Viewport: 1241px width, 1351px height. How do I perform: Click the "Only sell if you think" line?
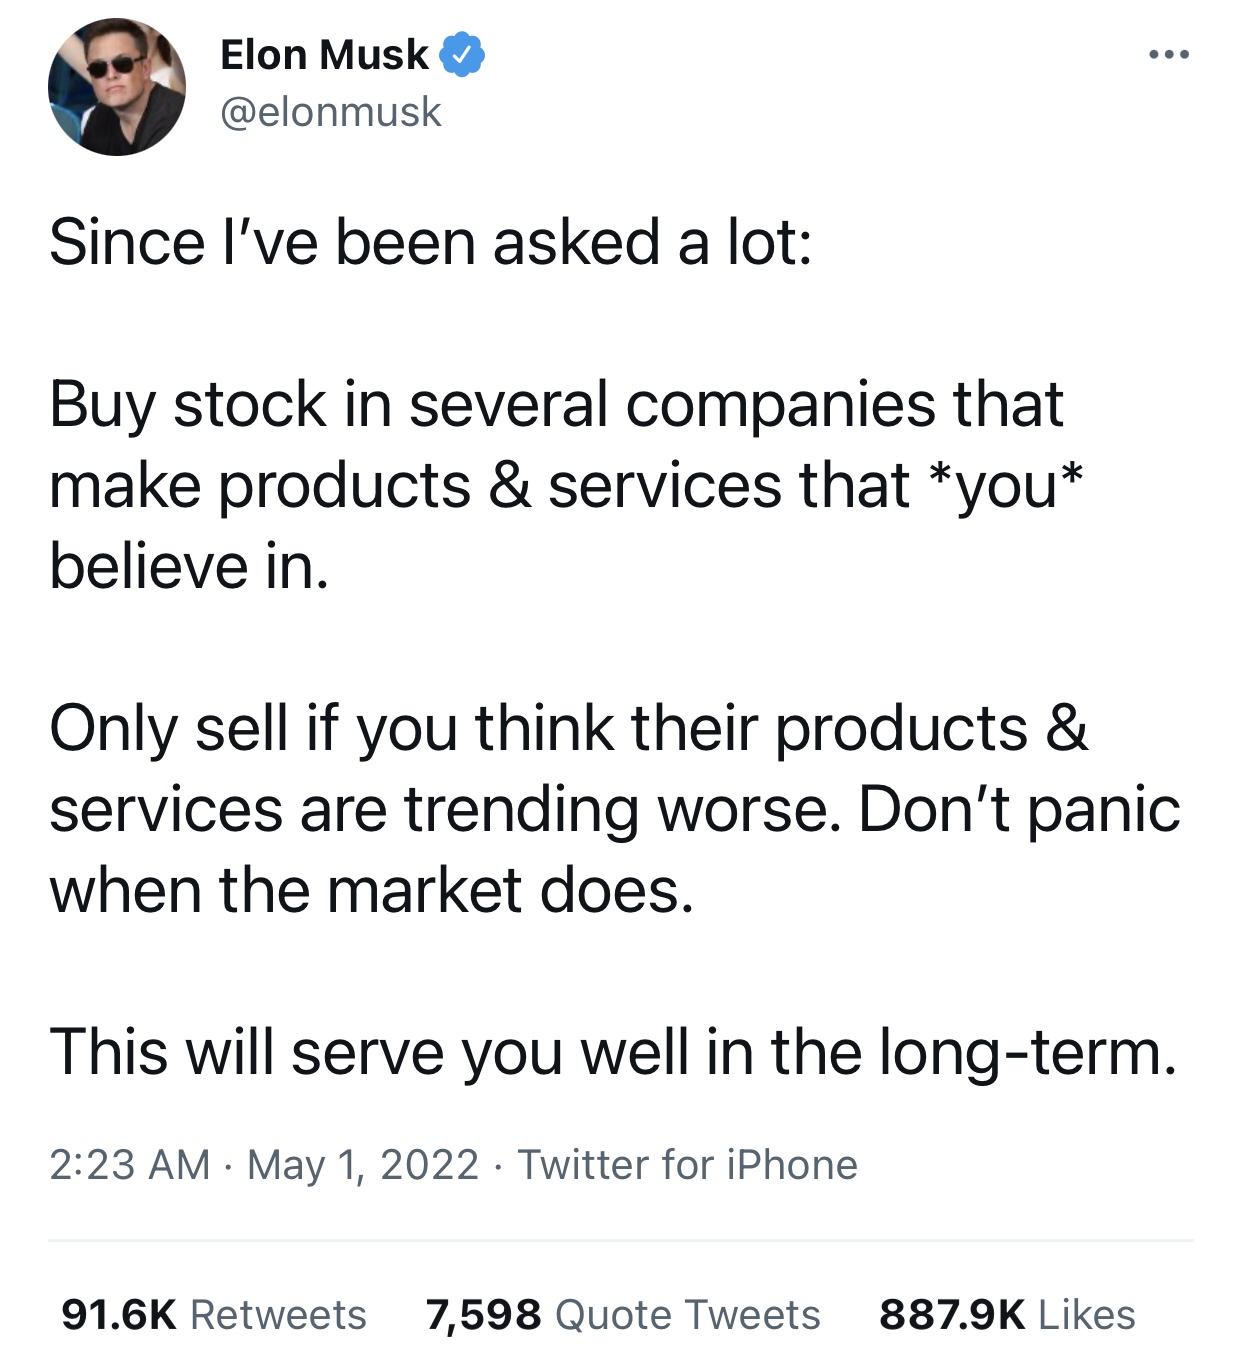click(x=569, y=728)
